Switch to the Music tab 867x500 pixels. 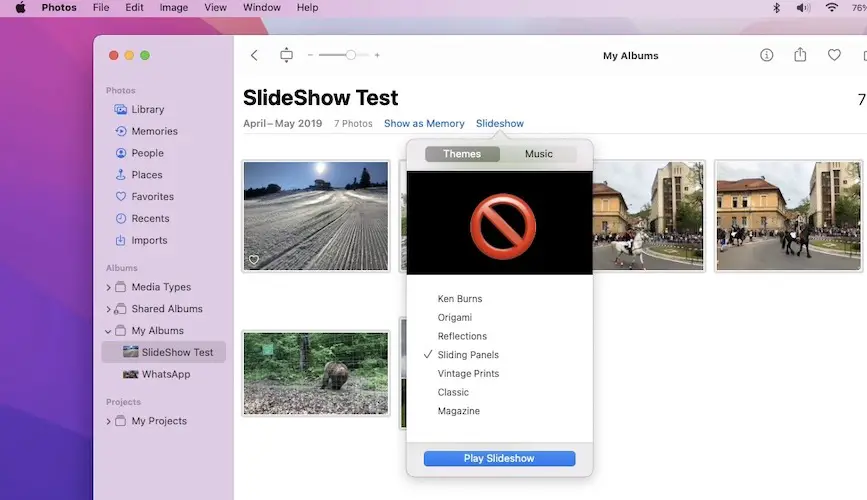tap(539, 154)
